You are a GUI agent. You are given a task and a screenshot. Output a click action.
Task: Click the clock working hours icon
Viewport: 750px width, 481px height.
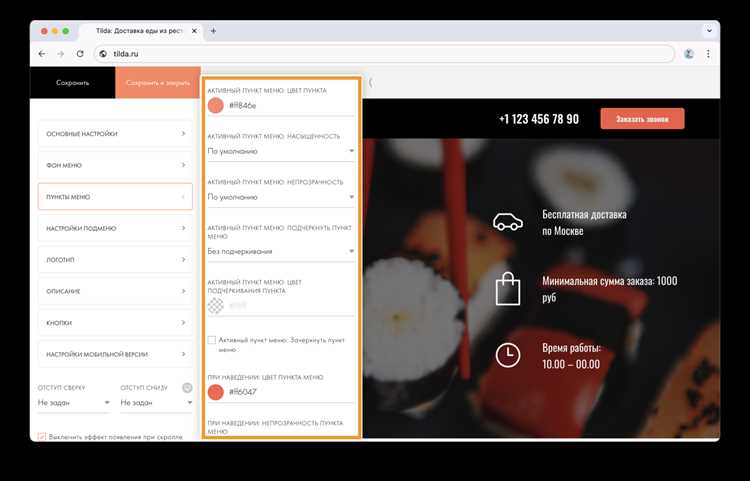[507, 355]
